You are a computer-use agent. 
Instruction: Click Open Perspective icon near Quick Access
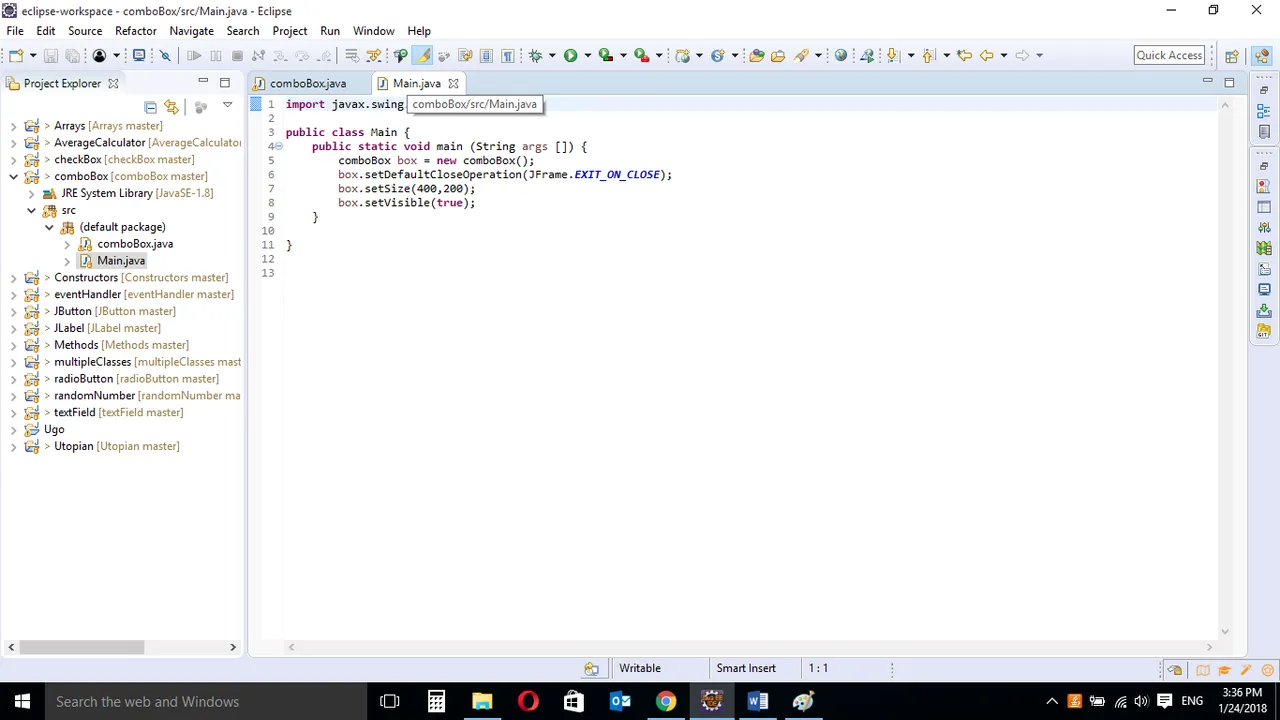(x=1232, y=55)
